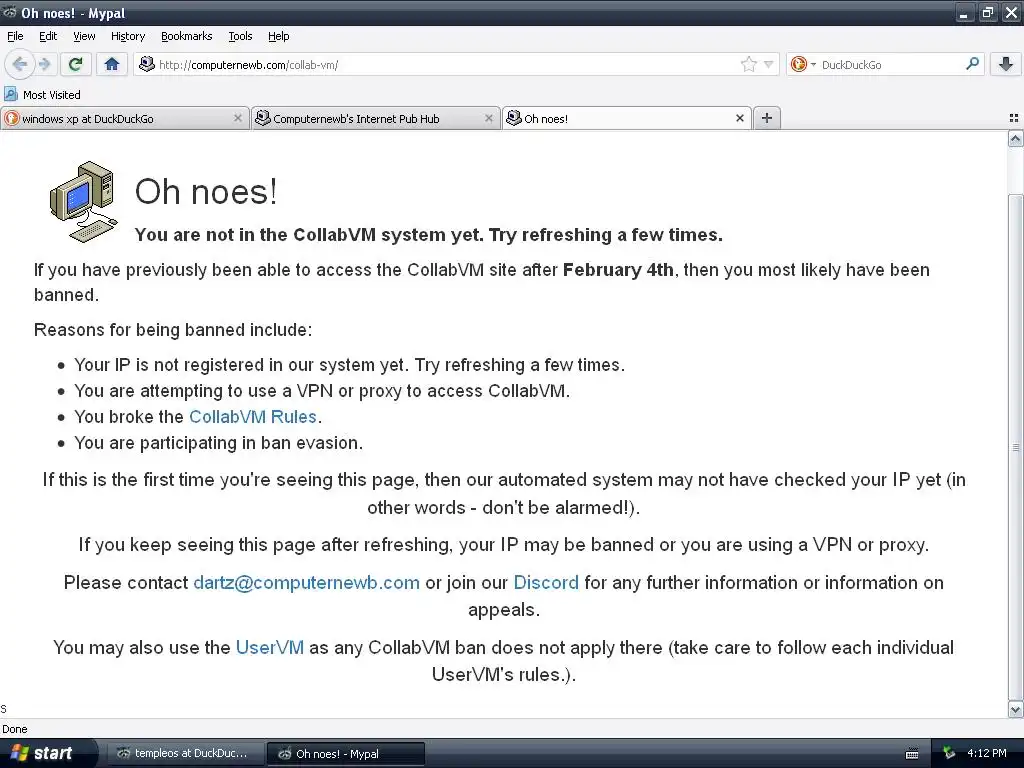Open the Home page button
This screenshot has width=1024, height=768.
(x=112, y=64)
